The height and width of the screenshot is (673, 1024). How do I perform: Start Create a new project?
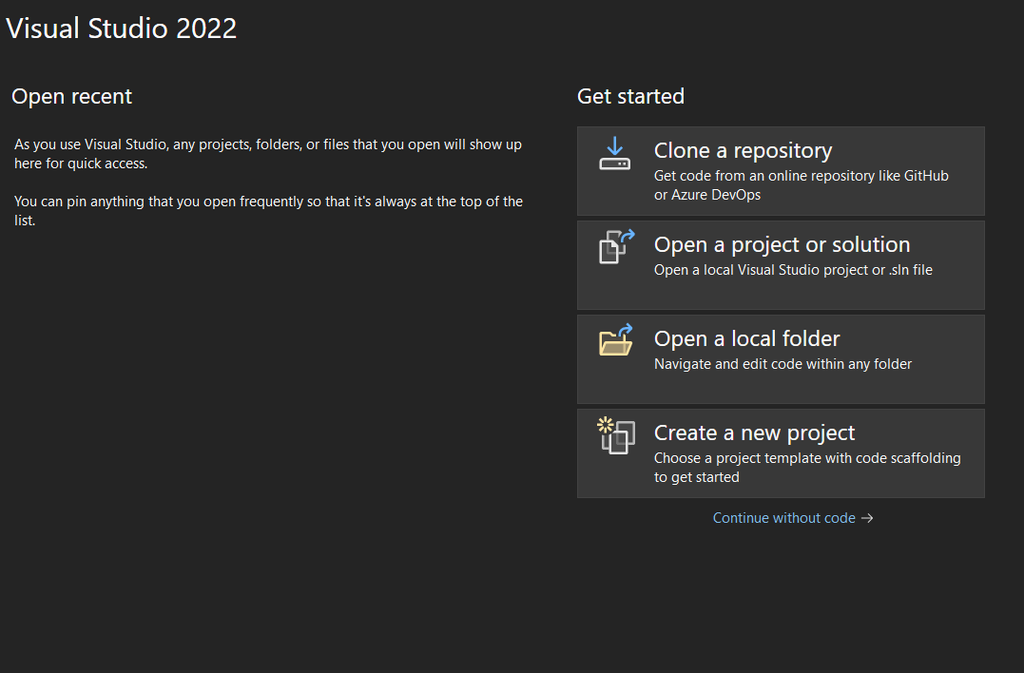pos(780,454)
